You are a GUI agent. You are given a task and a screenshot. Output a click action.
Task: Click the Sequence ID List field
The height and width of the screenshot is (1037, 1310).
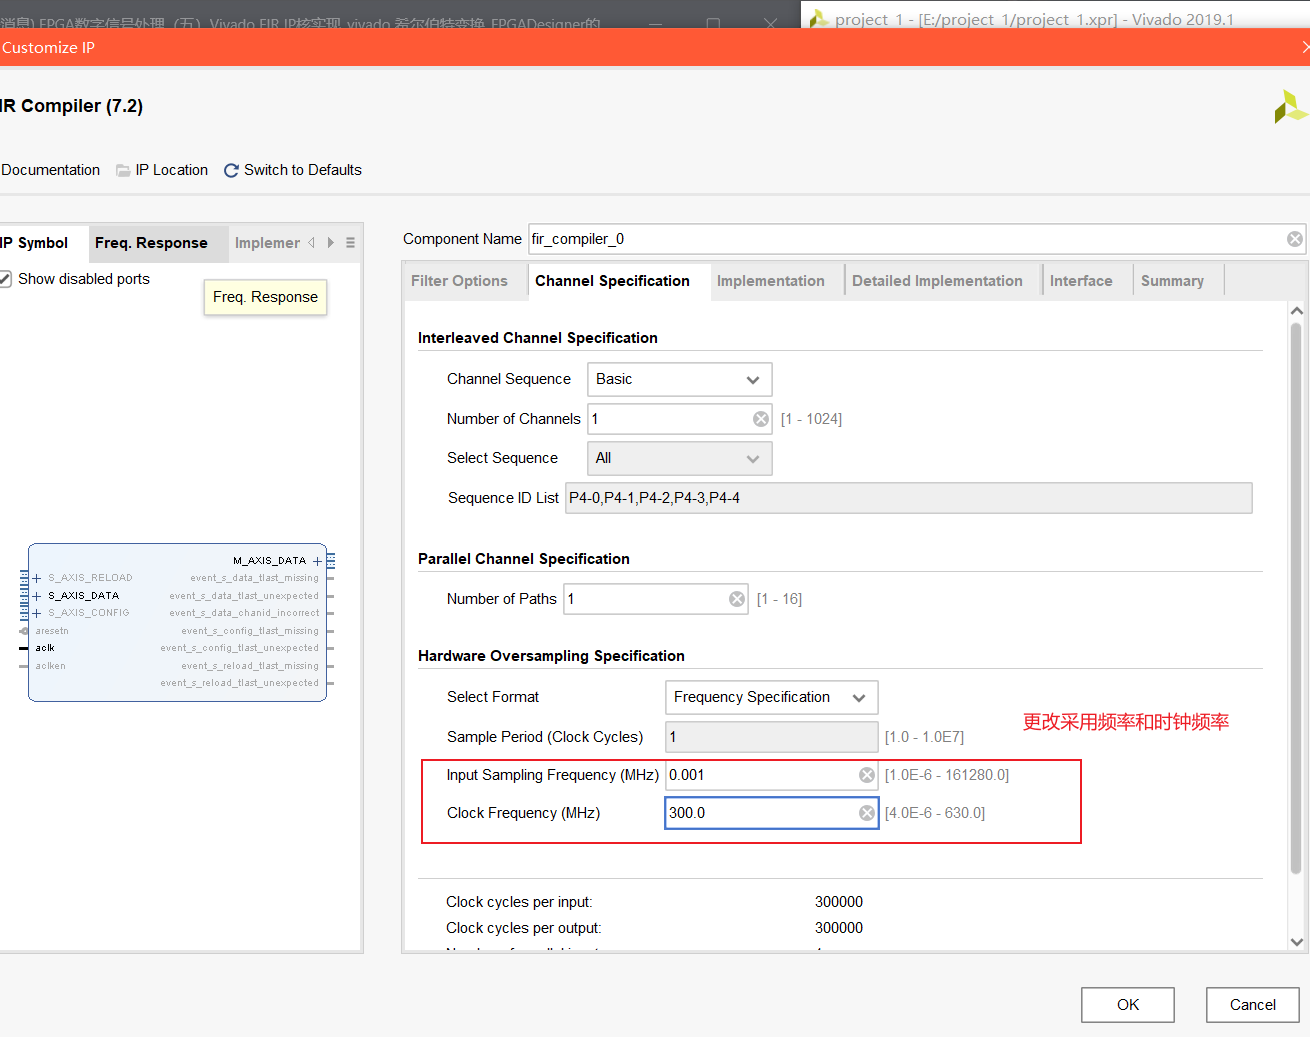(909, 498)
